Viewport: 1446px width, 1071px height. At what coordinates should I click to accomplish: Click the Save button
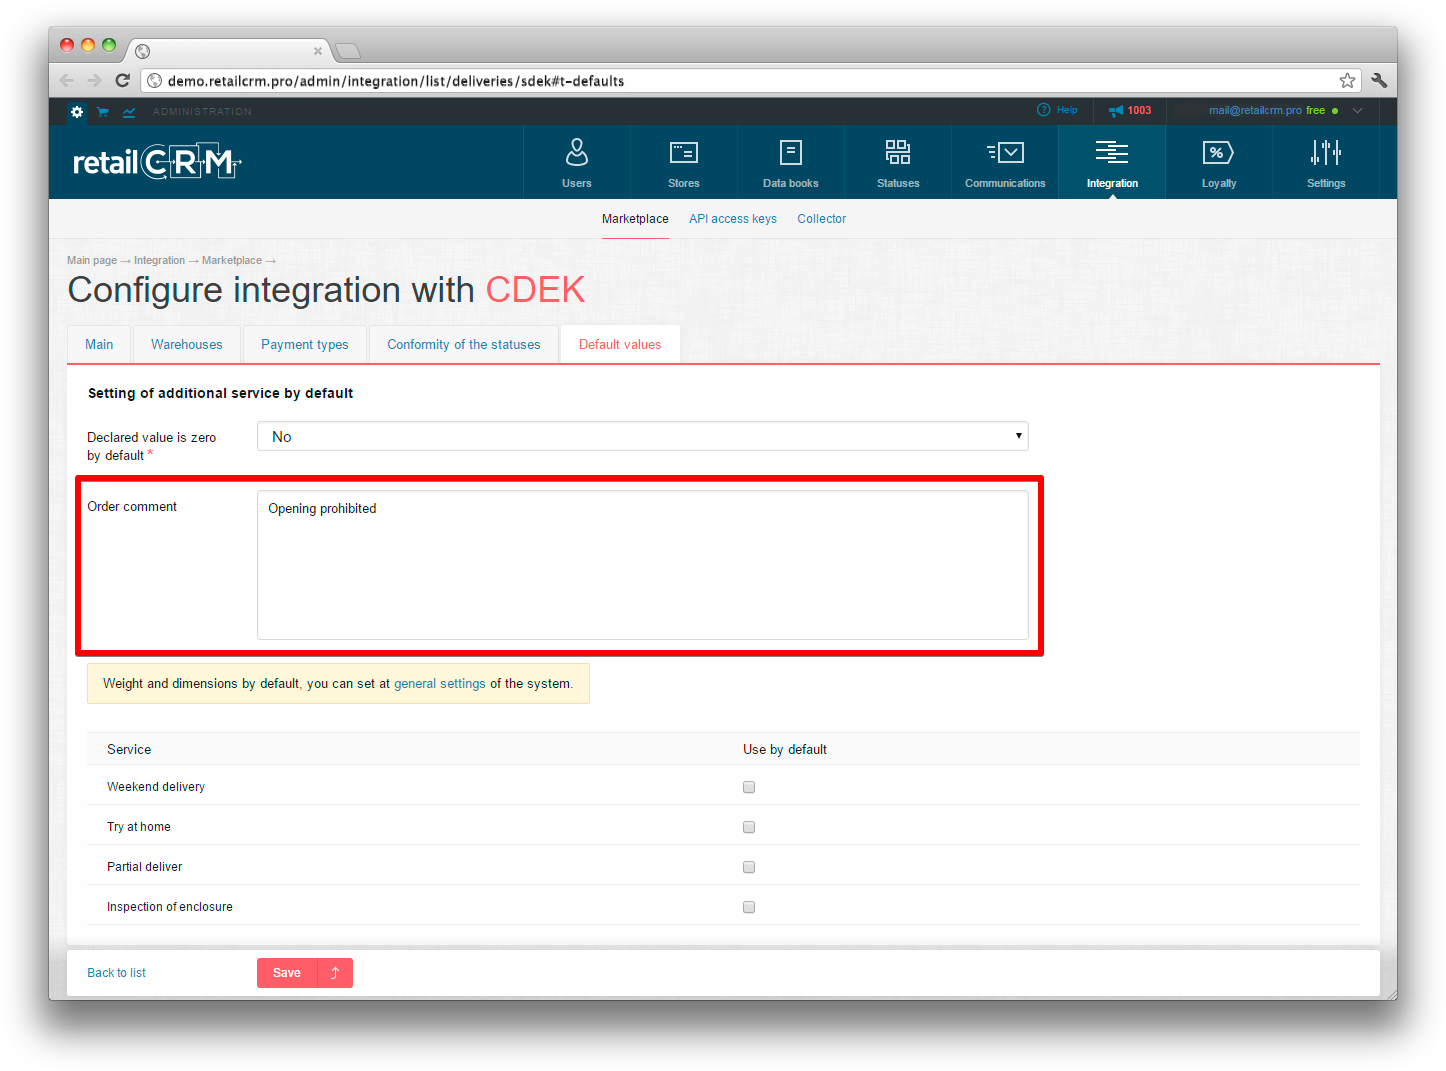[287, 973]
